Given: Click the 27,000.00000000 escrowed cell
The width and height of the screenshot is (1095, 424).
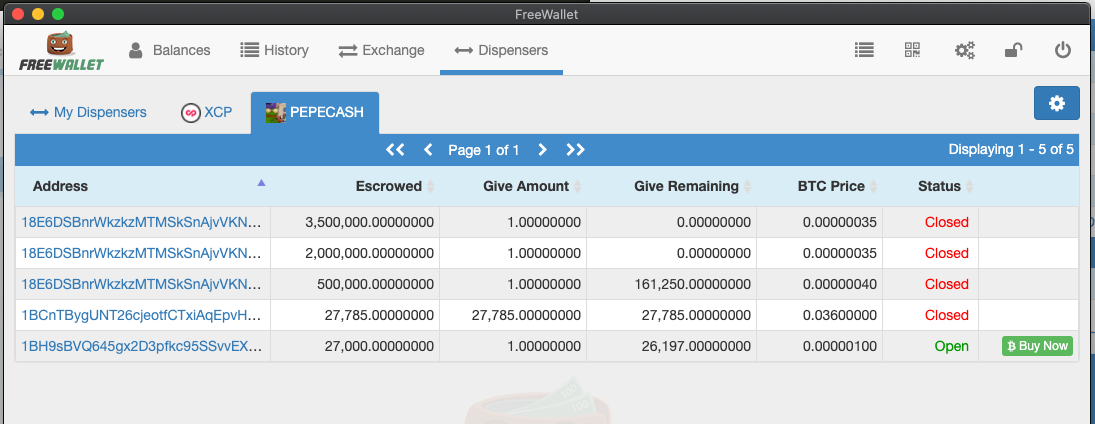Looking at the screenshot, I should coord(355,346).
